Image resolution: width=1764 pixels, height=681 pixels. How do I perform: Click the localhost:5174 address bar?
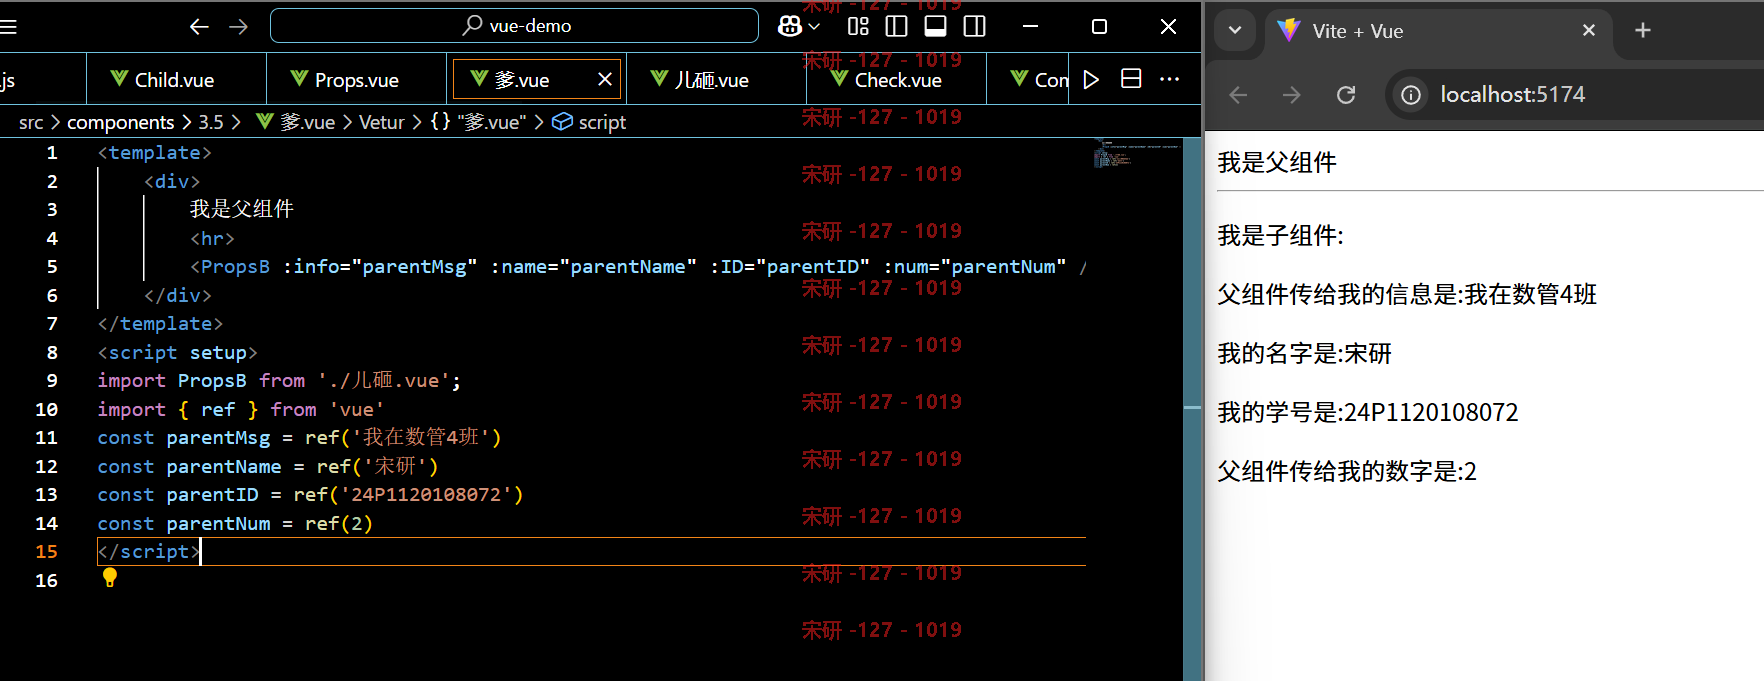tap(1575, 95)
